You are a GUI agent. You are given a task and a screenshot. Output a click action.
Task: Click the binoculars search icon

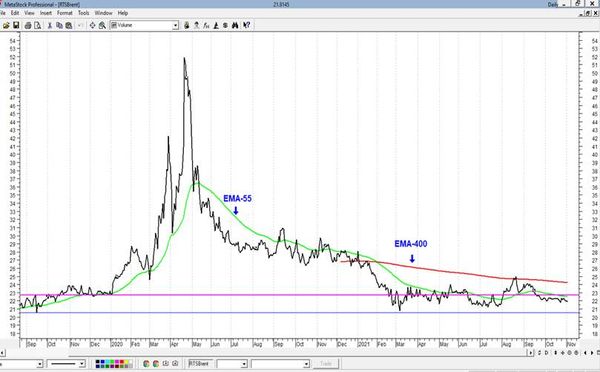coord(235,25)
